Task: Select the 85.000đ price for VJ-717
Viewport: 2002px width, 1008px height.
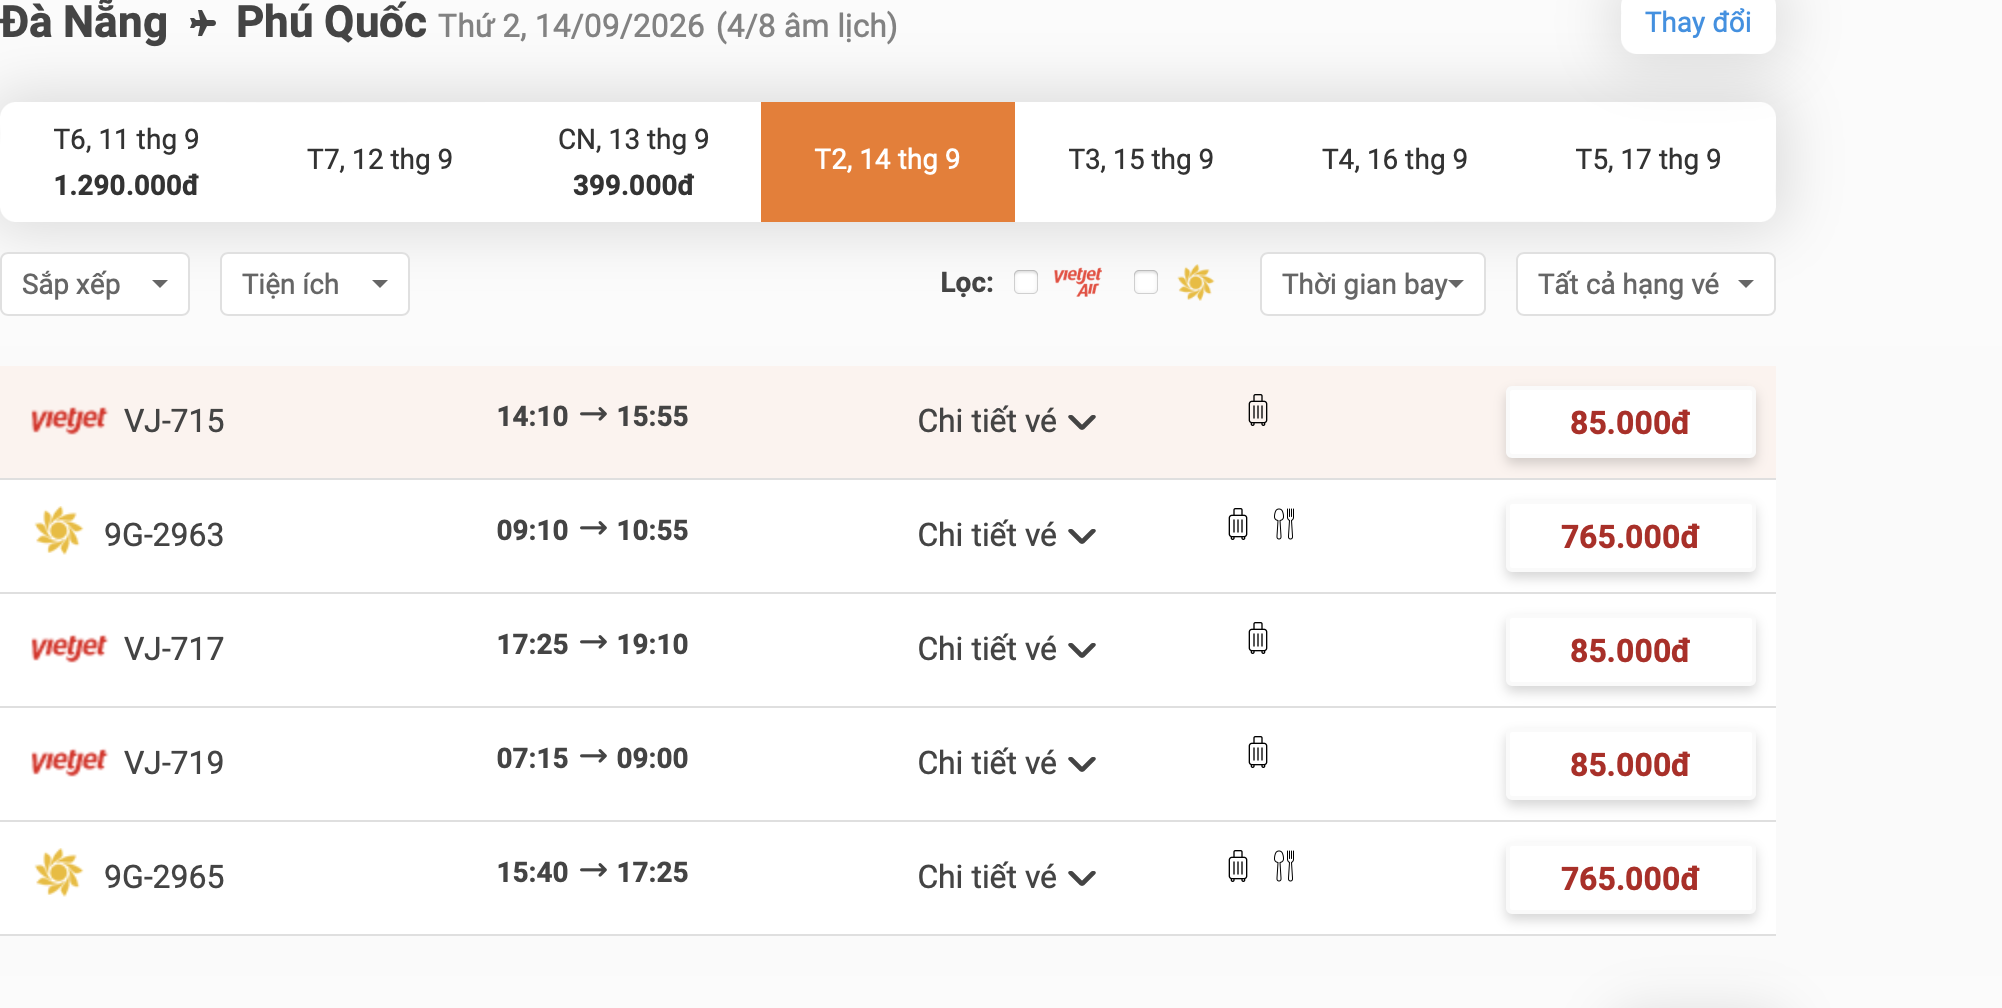Action: pyautogui.click(x=1631, y=651)
